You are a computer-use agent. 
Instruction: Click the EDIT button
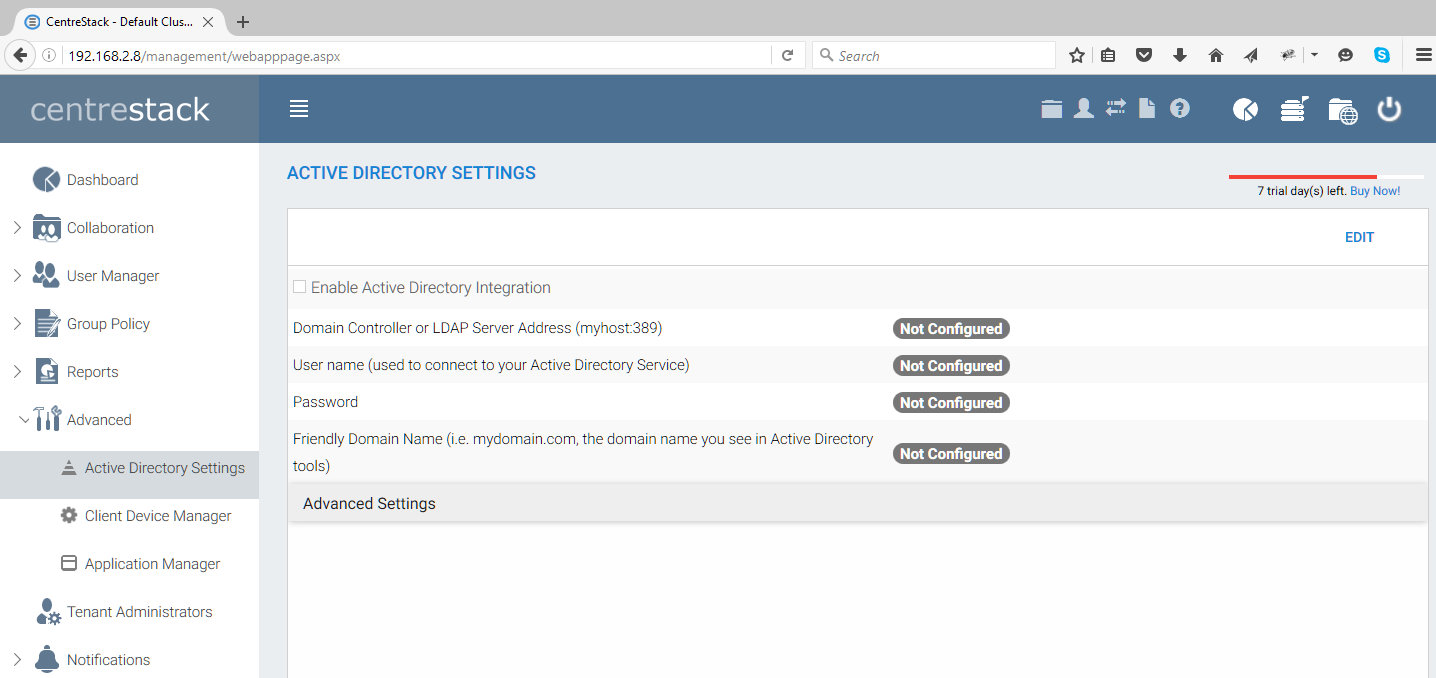click(x=1359, y=237)
